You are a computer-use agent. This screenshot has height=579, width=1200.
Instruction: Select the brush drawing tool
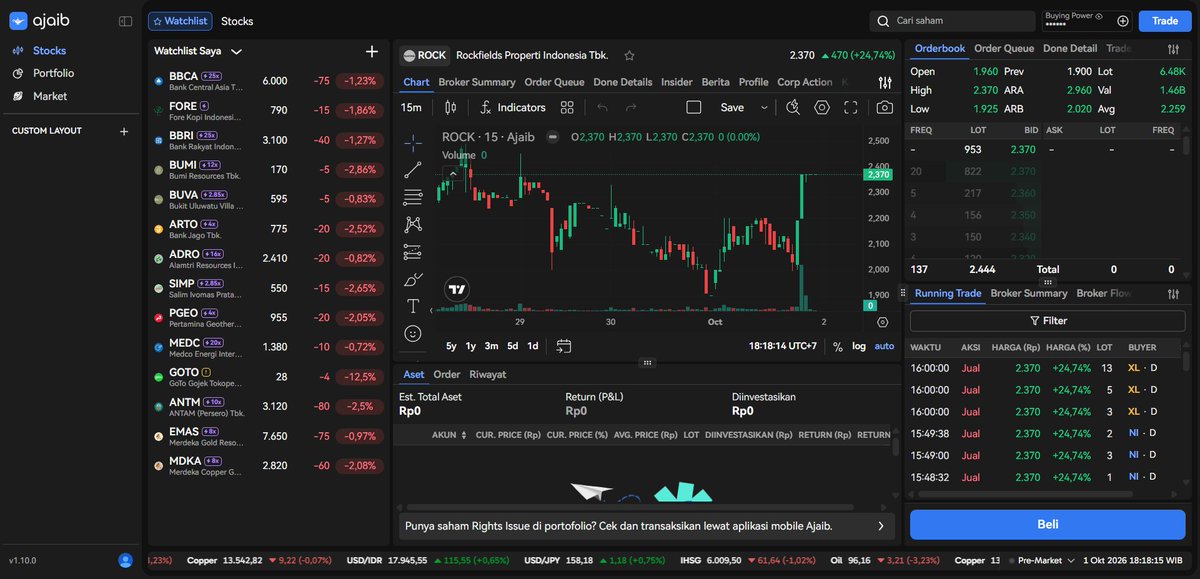click(413, 279)
